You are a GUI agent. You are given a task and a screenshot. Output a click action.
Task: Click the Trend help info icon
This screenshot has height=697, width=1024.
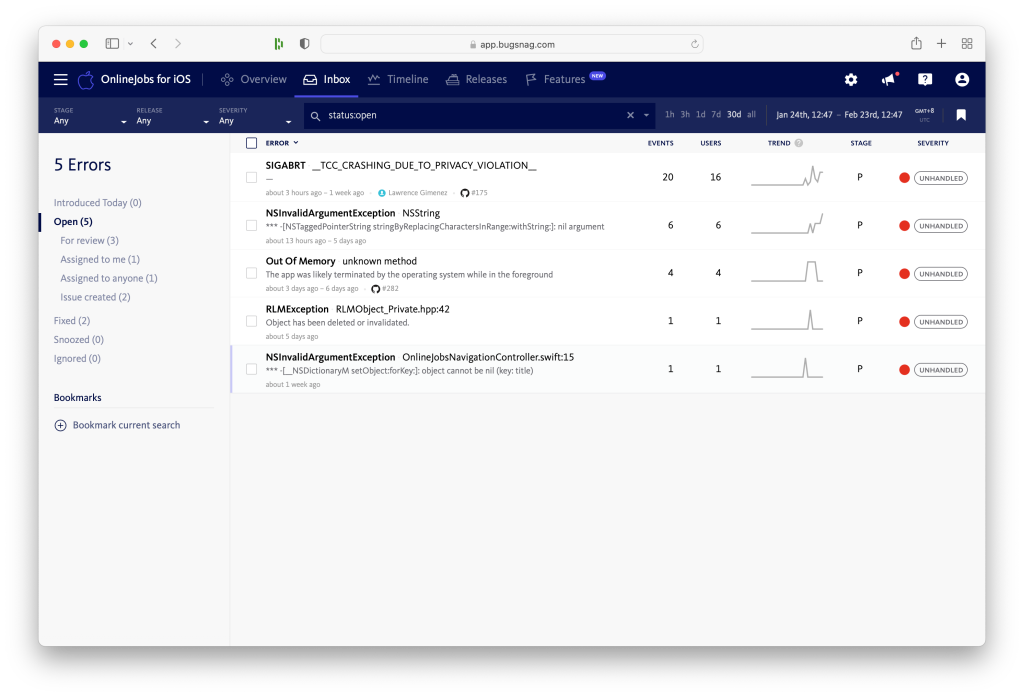[x=799, y=143]
